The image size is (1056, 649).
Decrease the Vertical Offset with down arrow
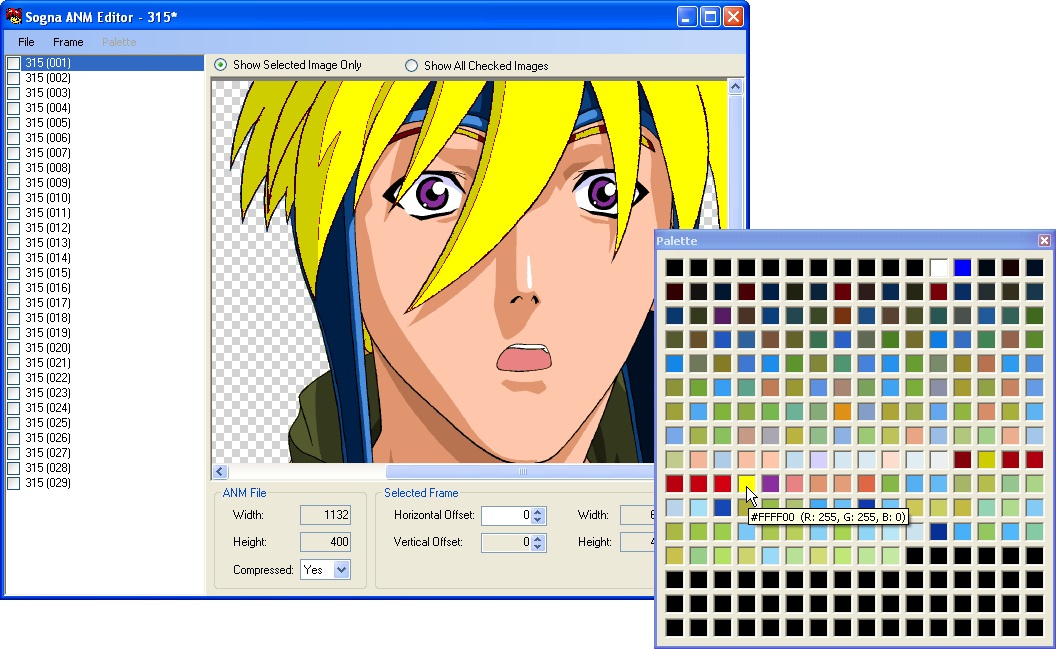coord(537,547)
